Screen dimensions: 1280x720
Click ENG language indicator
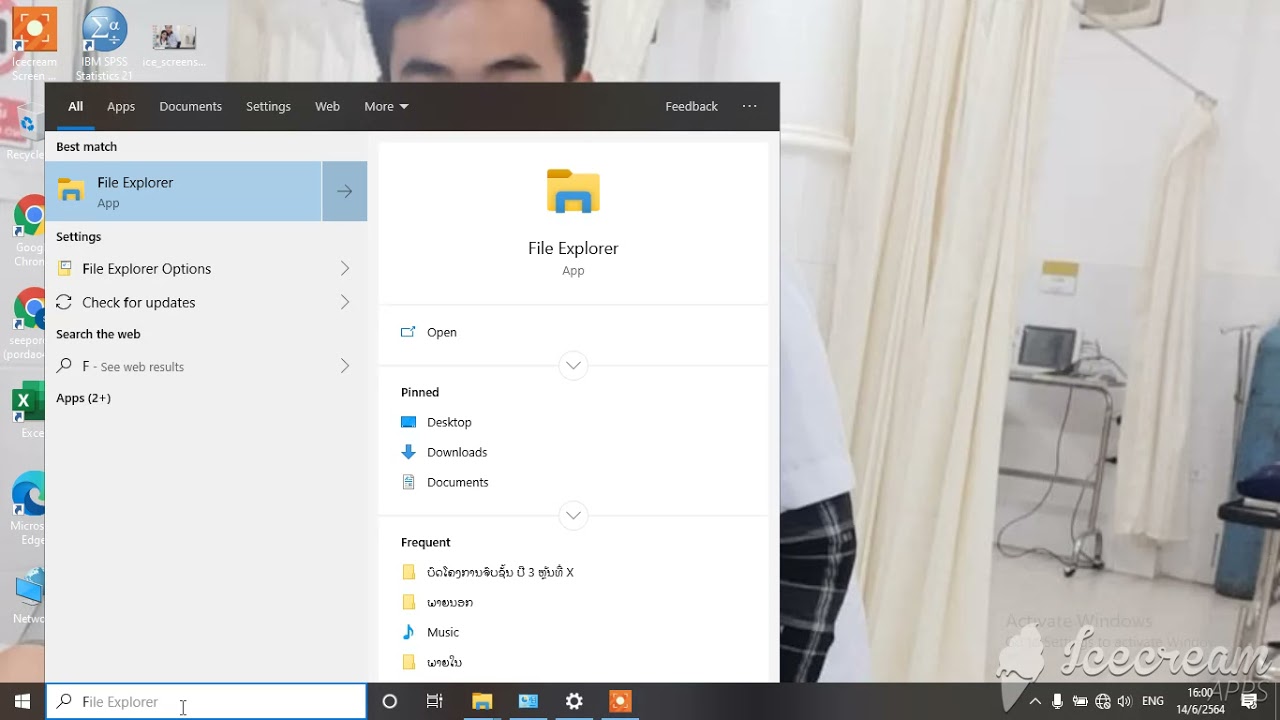coord(1153,701)
